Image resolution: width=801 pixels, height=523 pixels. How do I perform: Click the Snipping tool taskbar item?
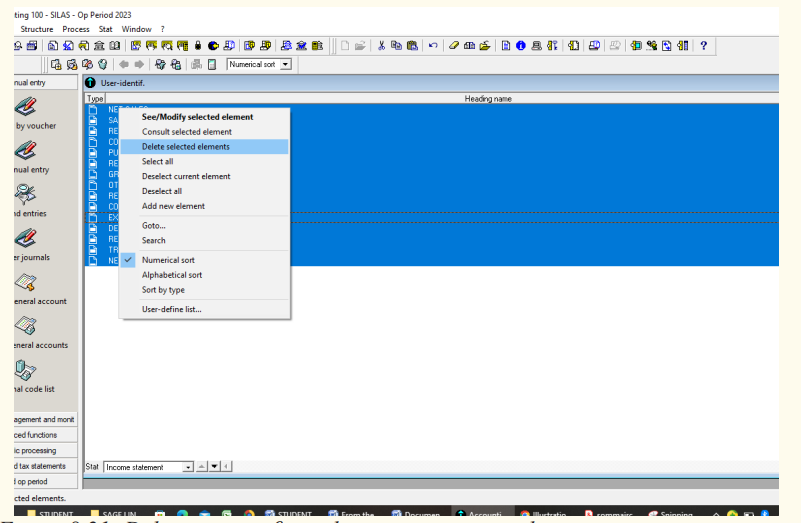pyautogui.click(x=671, y=514)
